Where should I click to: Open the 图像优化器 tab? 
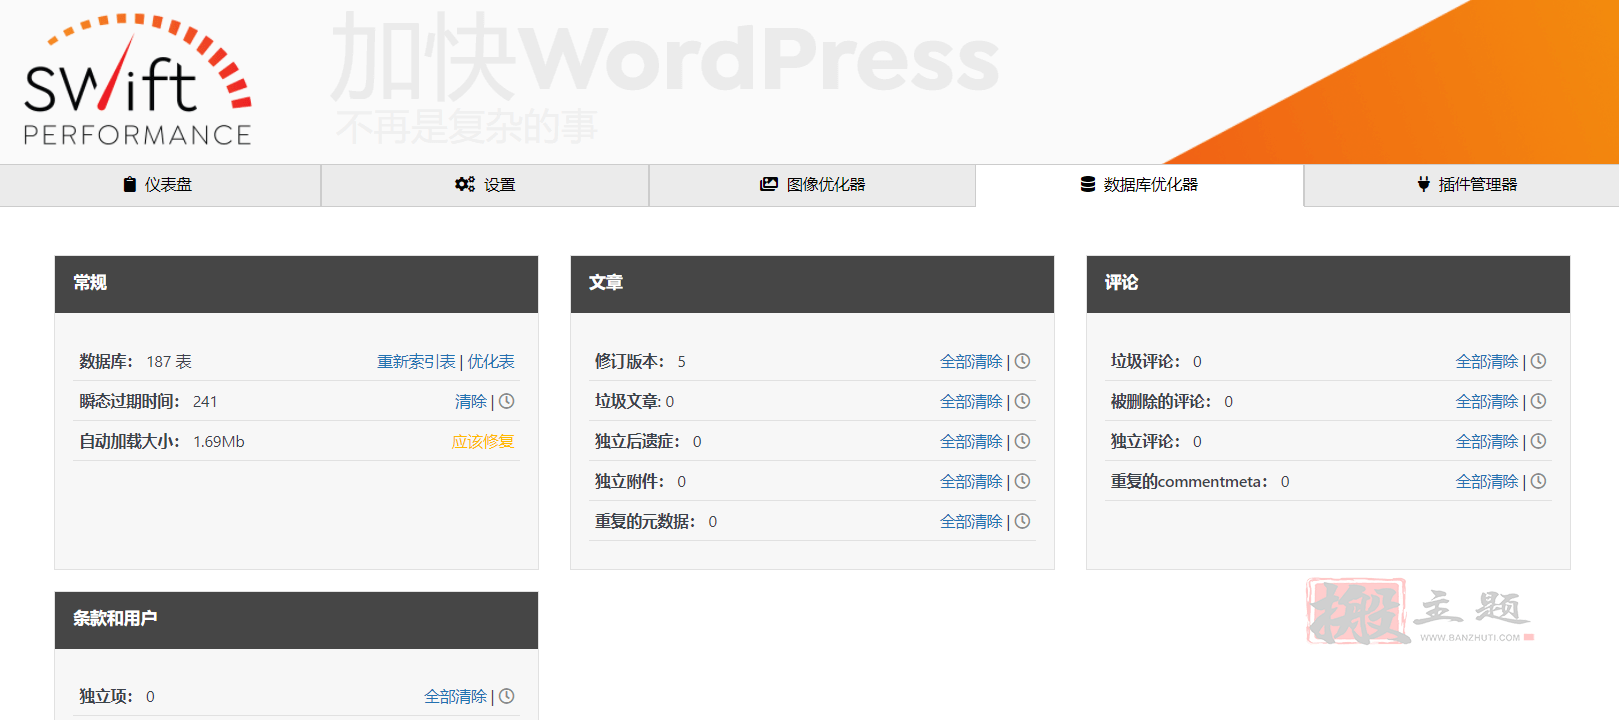click(812, 185)
